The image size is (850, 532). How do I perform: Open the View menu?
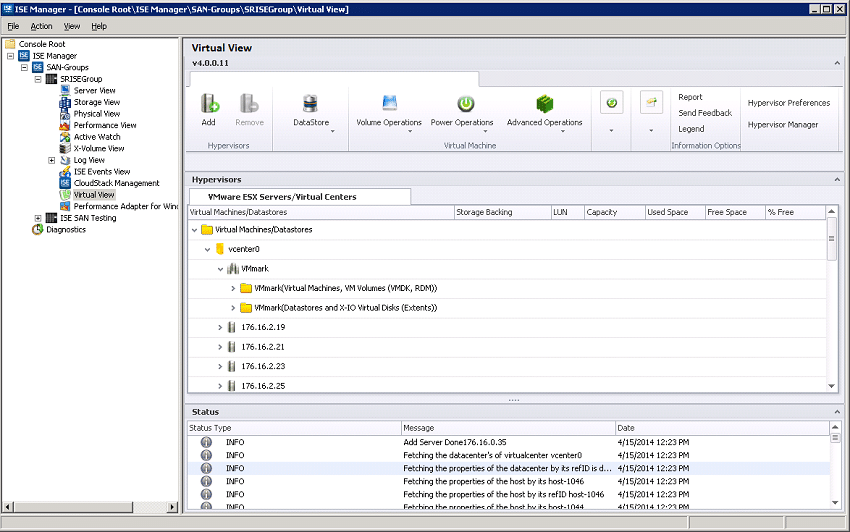72,26
